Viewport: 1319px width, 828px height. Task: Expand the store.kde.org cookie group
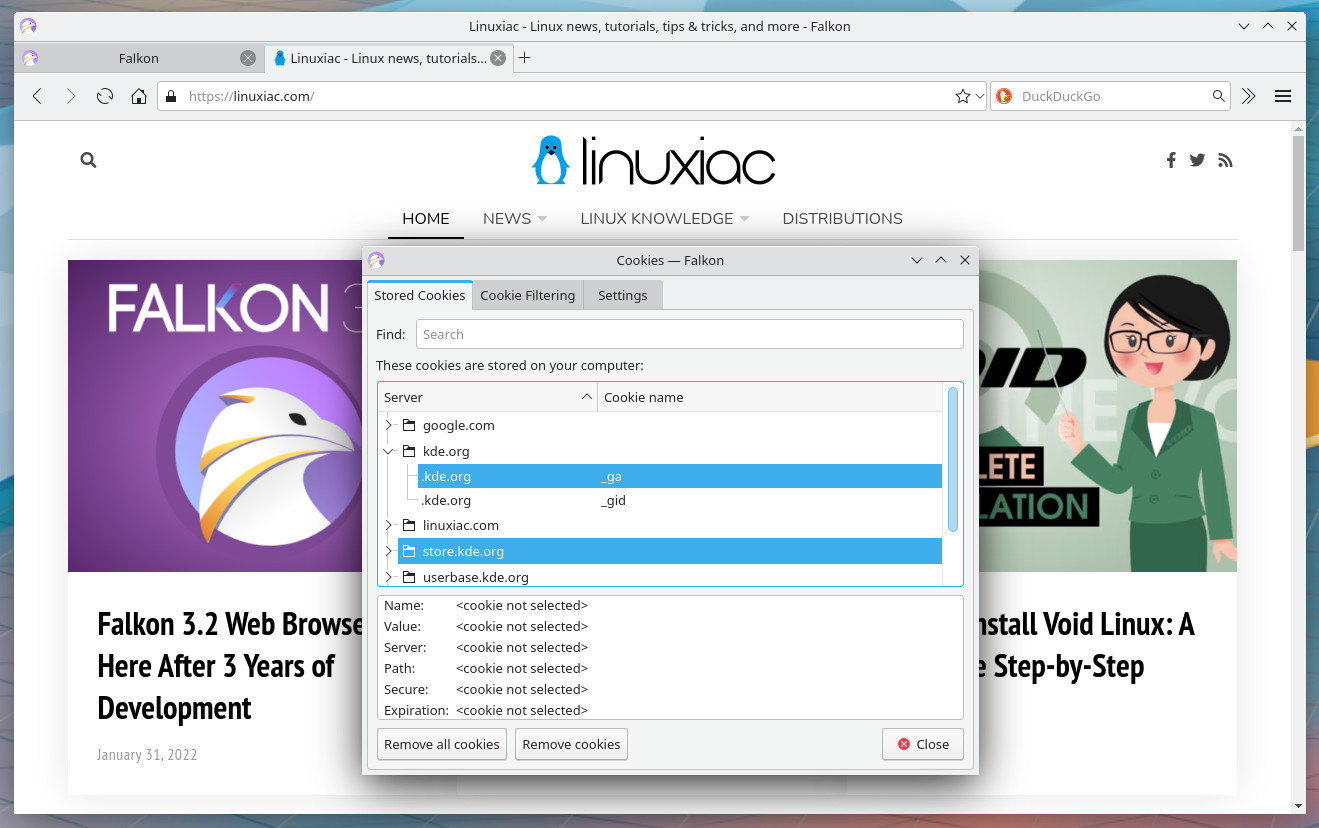pyautogui.click(x=389, y=551)
